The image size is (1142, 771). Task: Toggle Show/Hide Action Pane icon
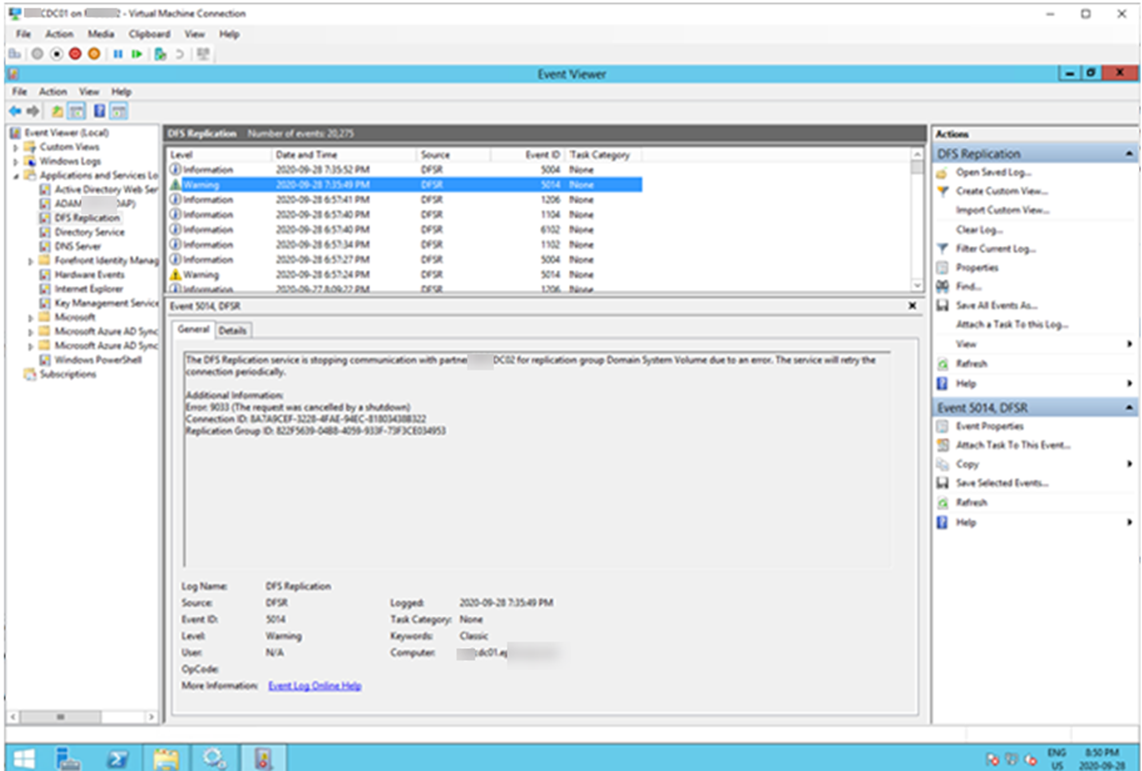119,111
